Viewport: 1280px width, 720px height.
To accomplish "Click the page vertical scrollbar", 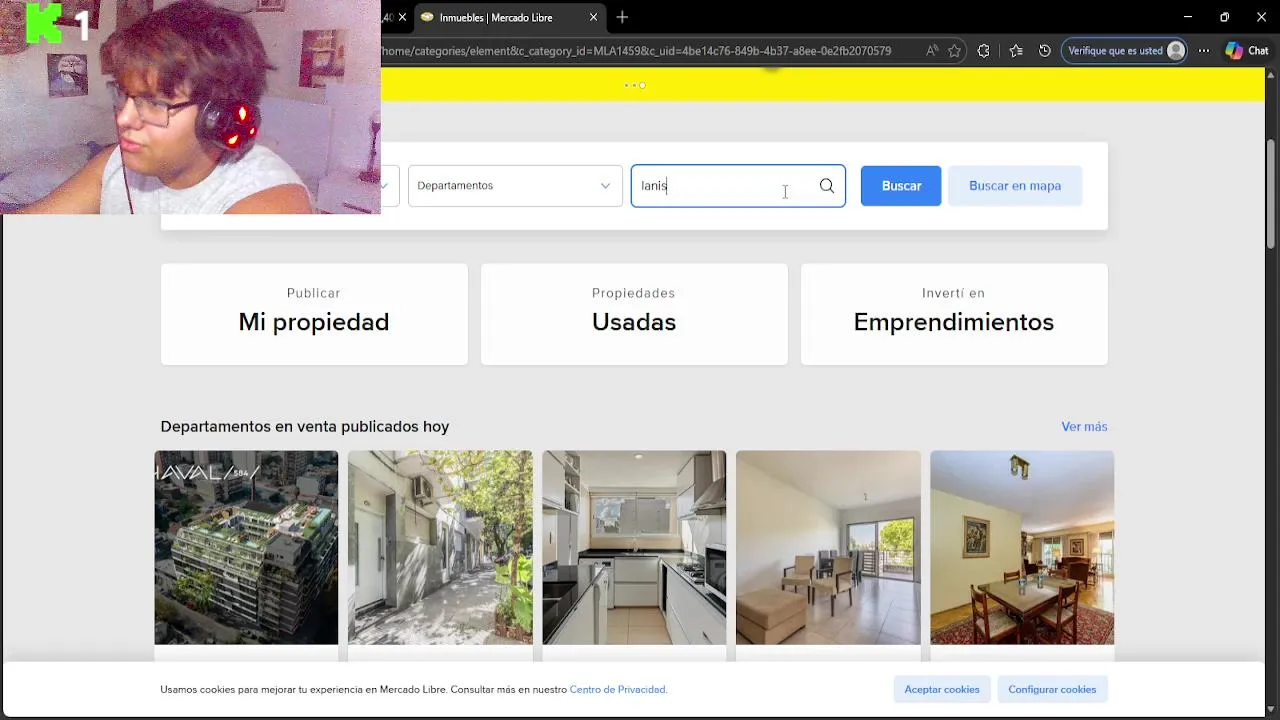I will tap(1271, 195).
